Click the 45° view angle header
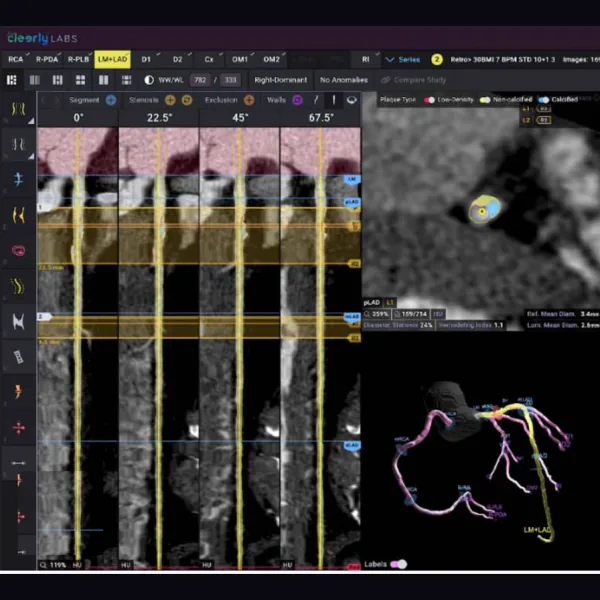The image size is (600, 600). (240, 117)
